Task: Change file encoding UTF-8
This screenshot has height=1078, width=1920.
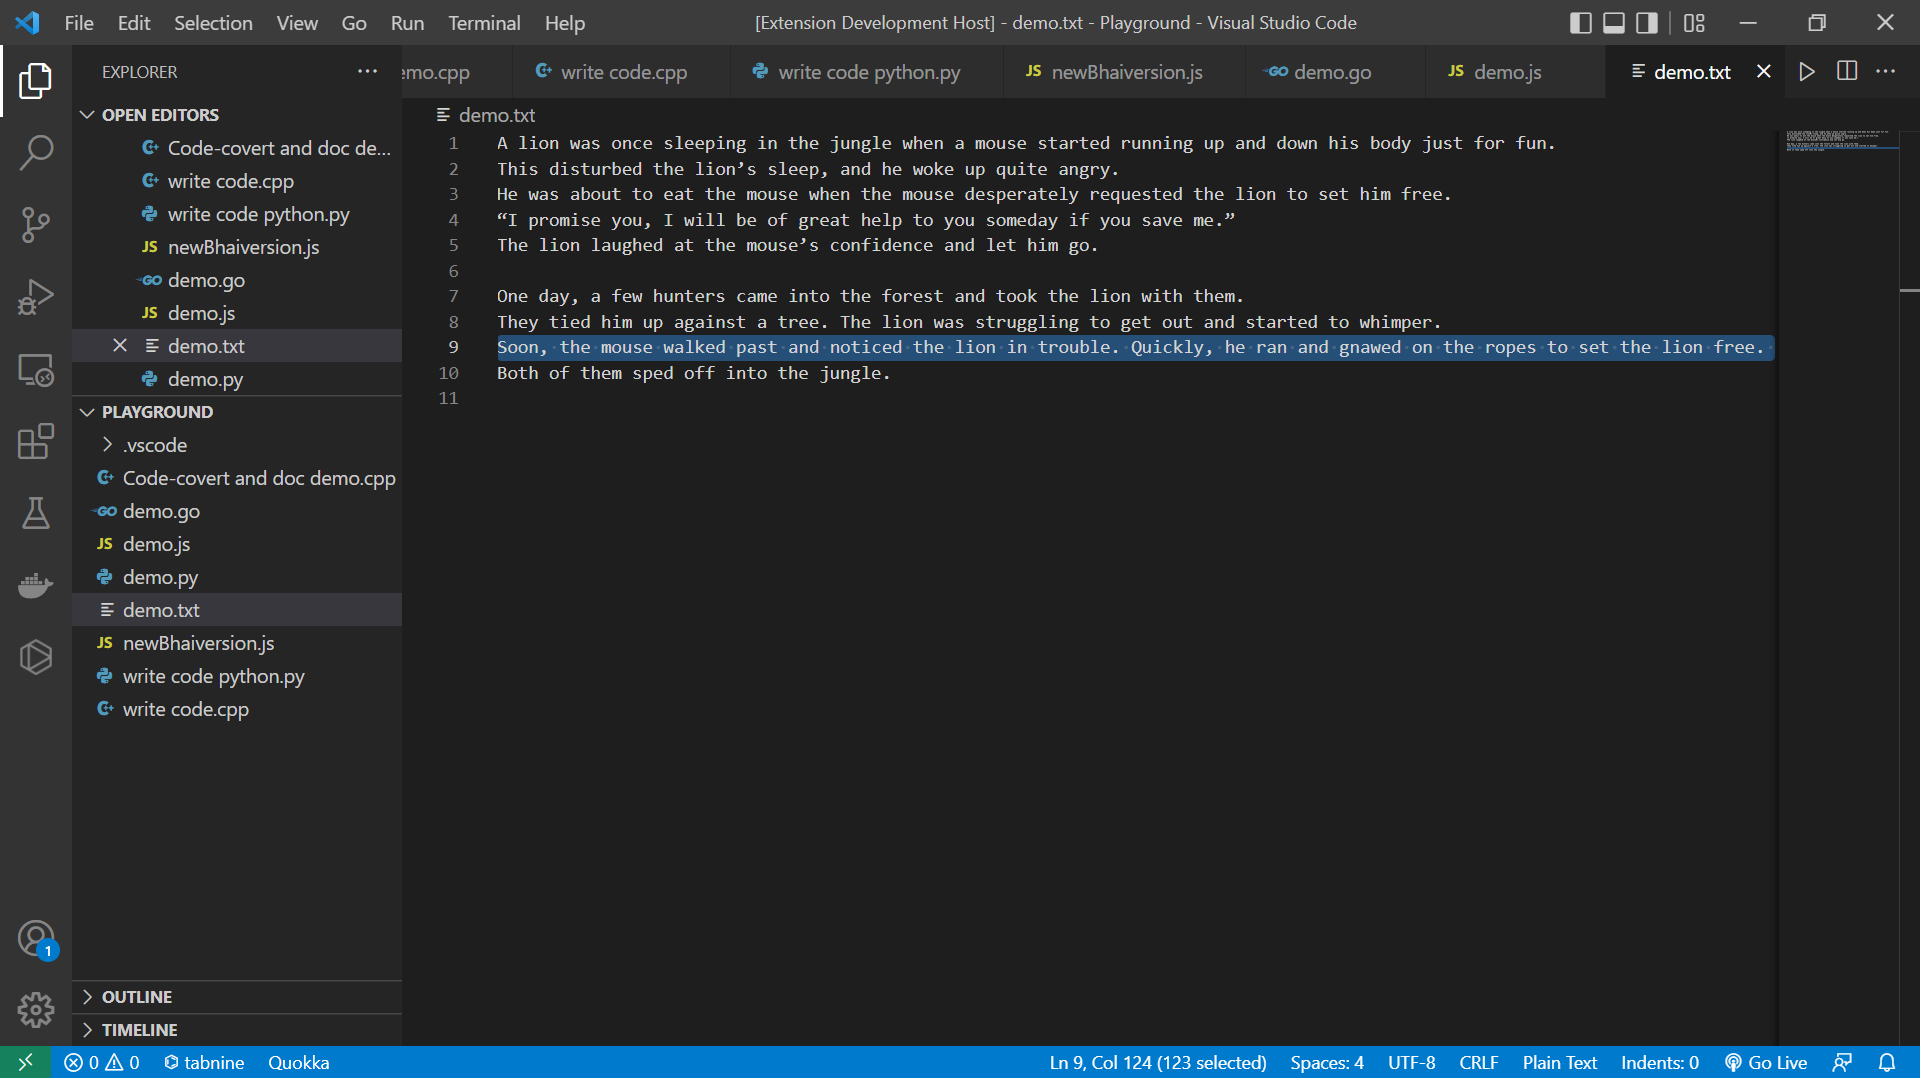Action: click(x=1411, y=1062)
